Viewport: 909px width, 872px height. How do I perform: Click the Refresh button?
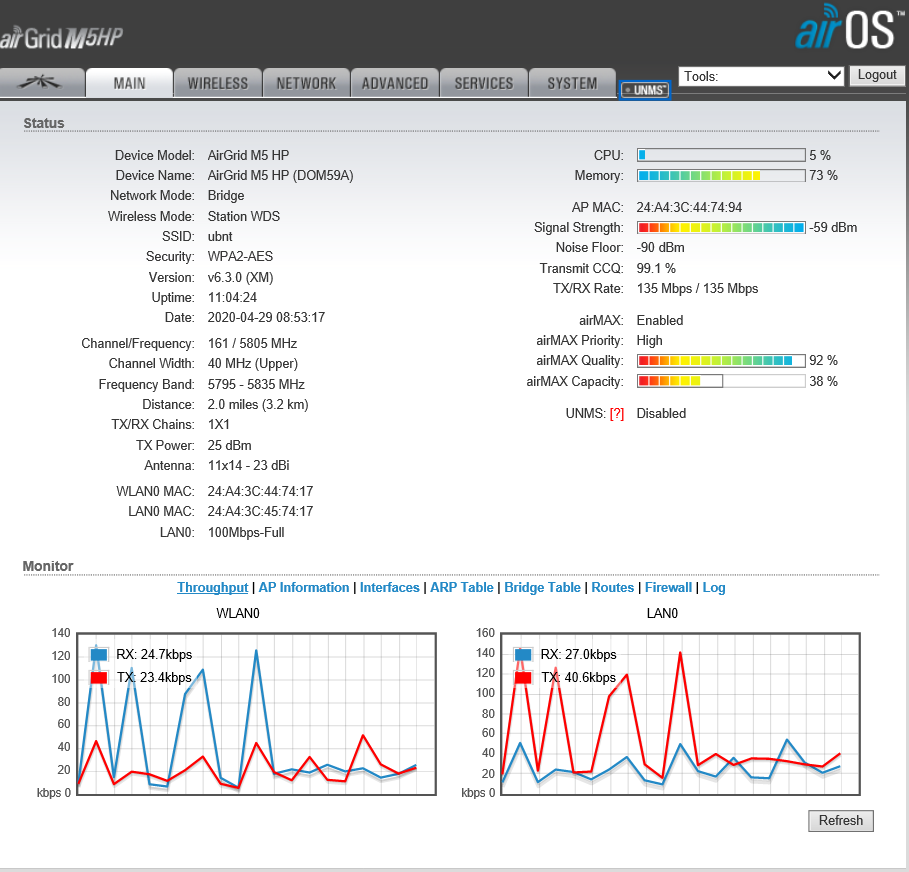(x=841, y=820)
